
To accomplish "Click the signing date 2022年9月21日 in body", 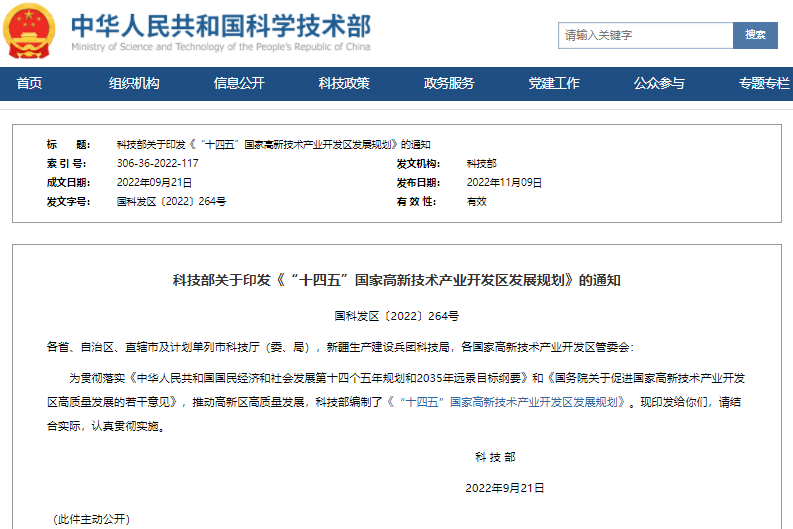I will [x=505, y=488].
